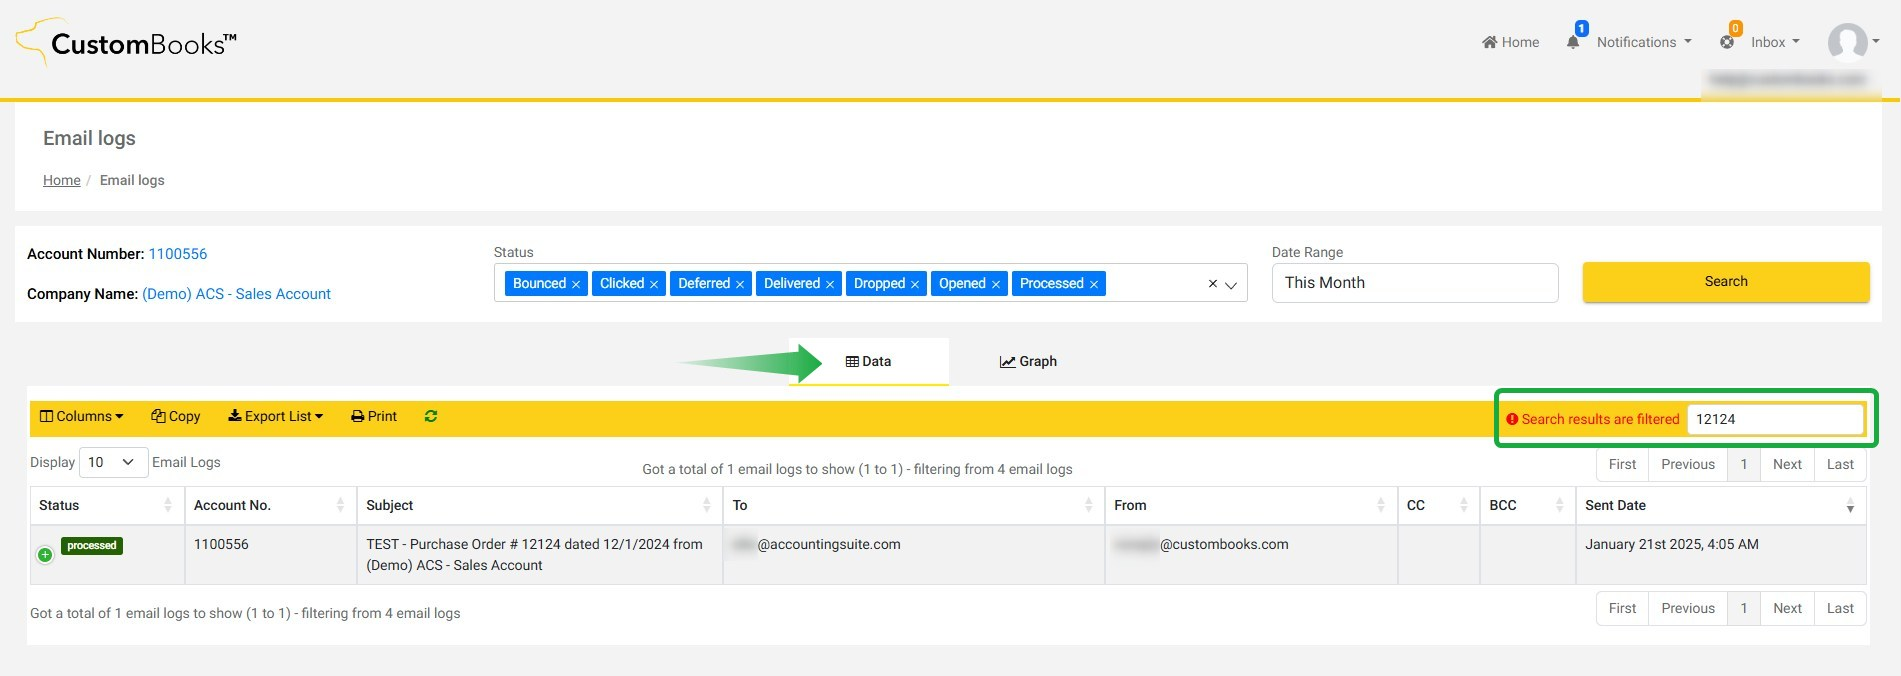The image size is (1901, 676).
Task: Switch to the Graph tab
Action: pos(1028,361)
